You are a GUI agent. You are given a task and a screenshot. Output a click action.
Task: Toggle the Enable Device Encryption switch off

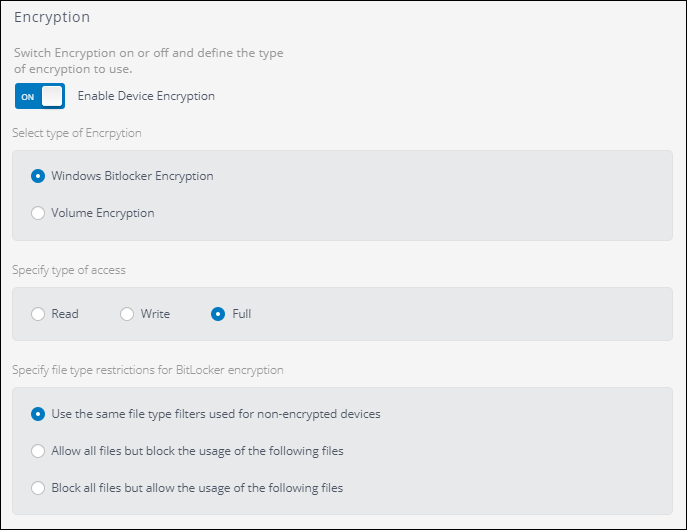(40, 96)
